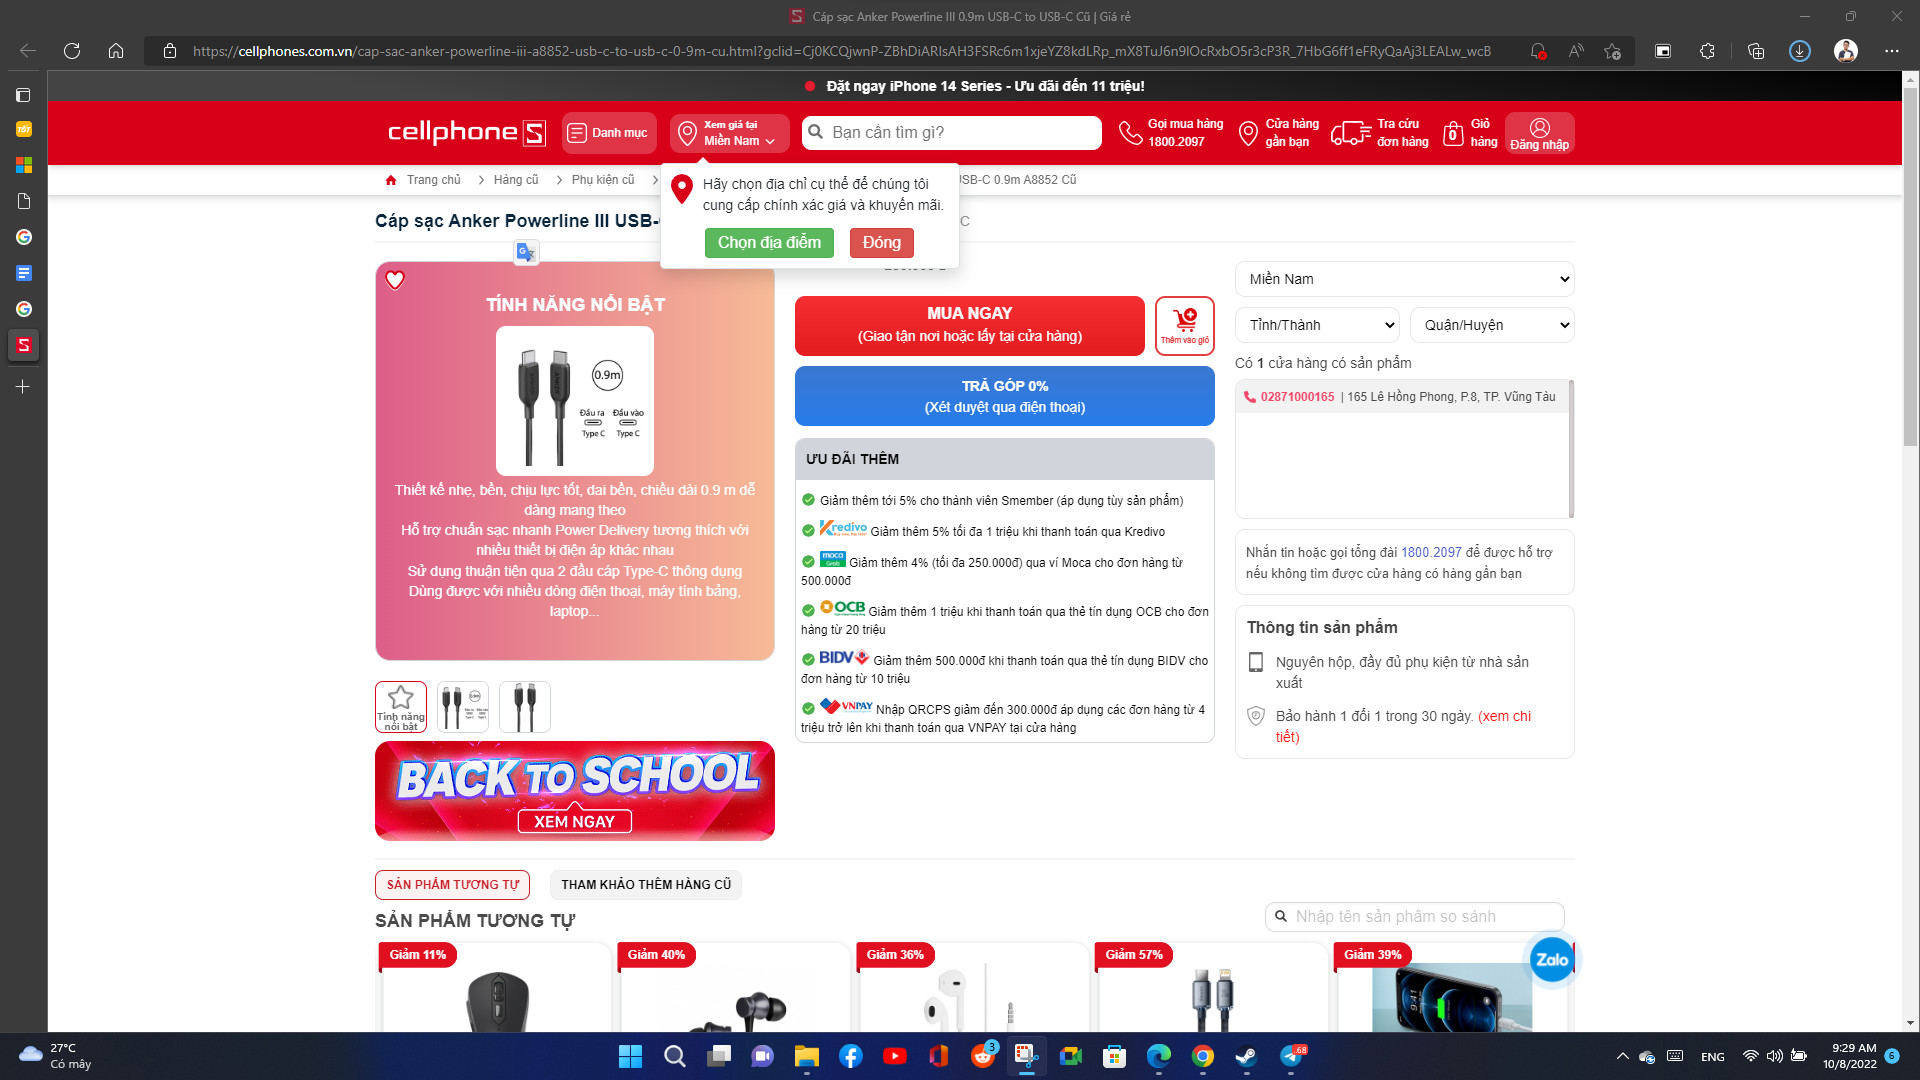Click the store list scrollbar
1920x1080 pixels.
point(1571,449)
